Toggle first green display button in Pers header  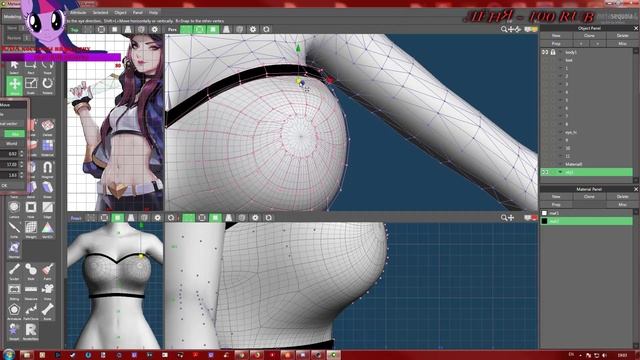click(186, 29)
